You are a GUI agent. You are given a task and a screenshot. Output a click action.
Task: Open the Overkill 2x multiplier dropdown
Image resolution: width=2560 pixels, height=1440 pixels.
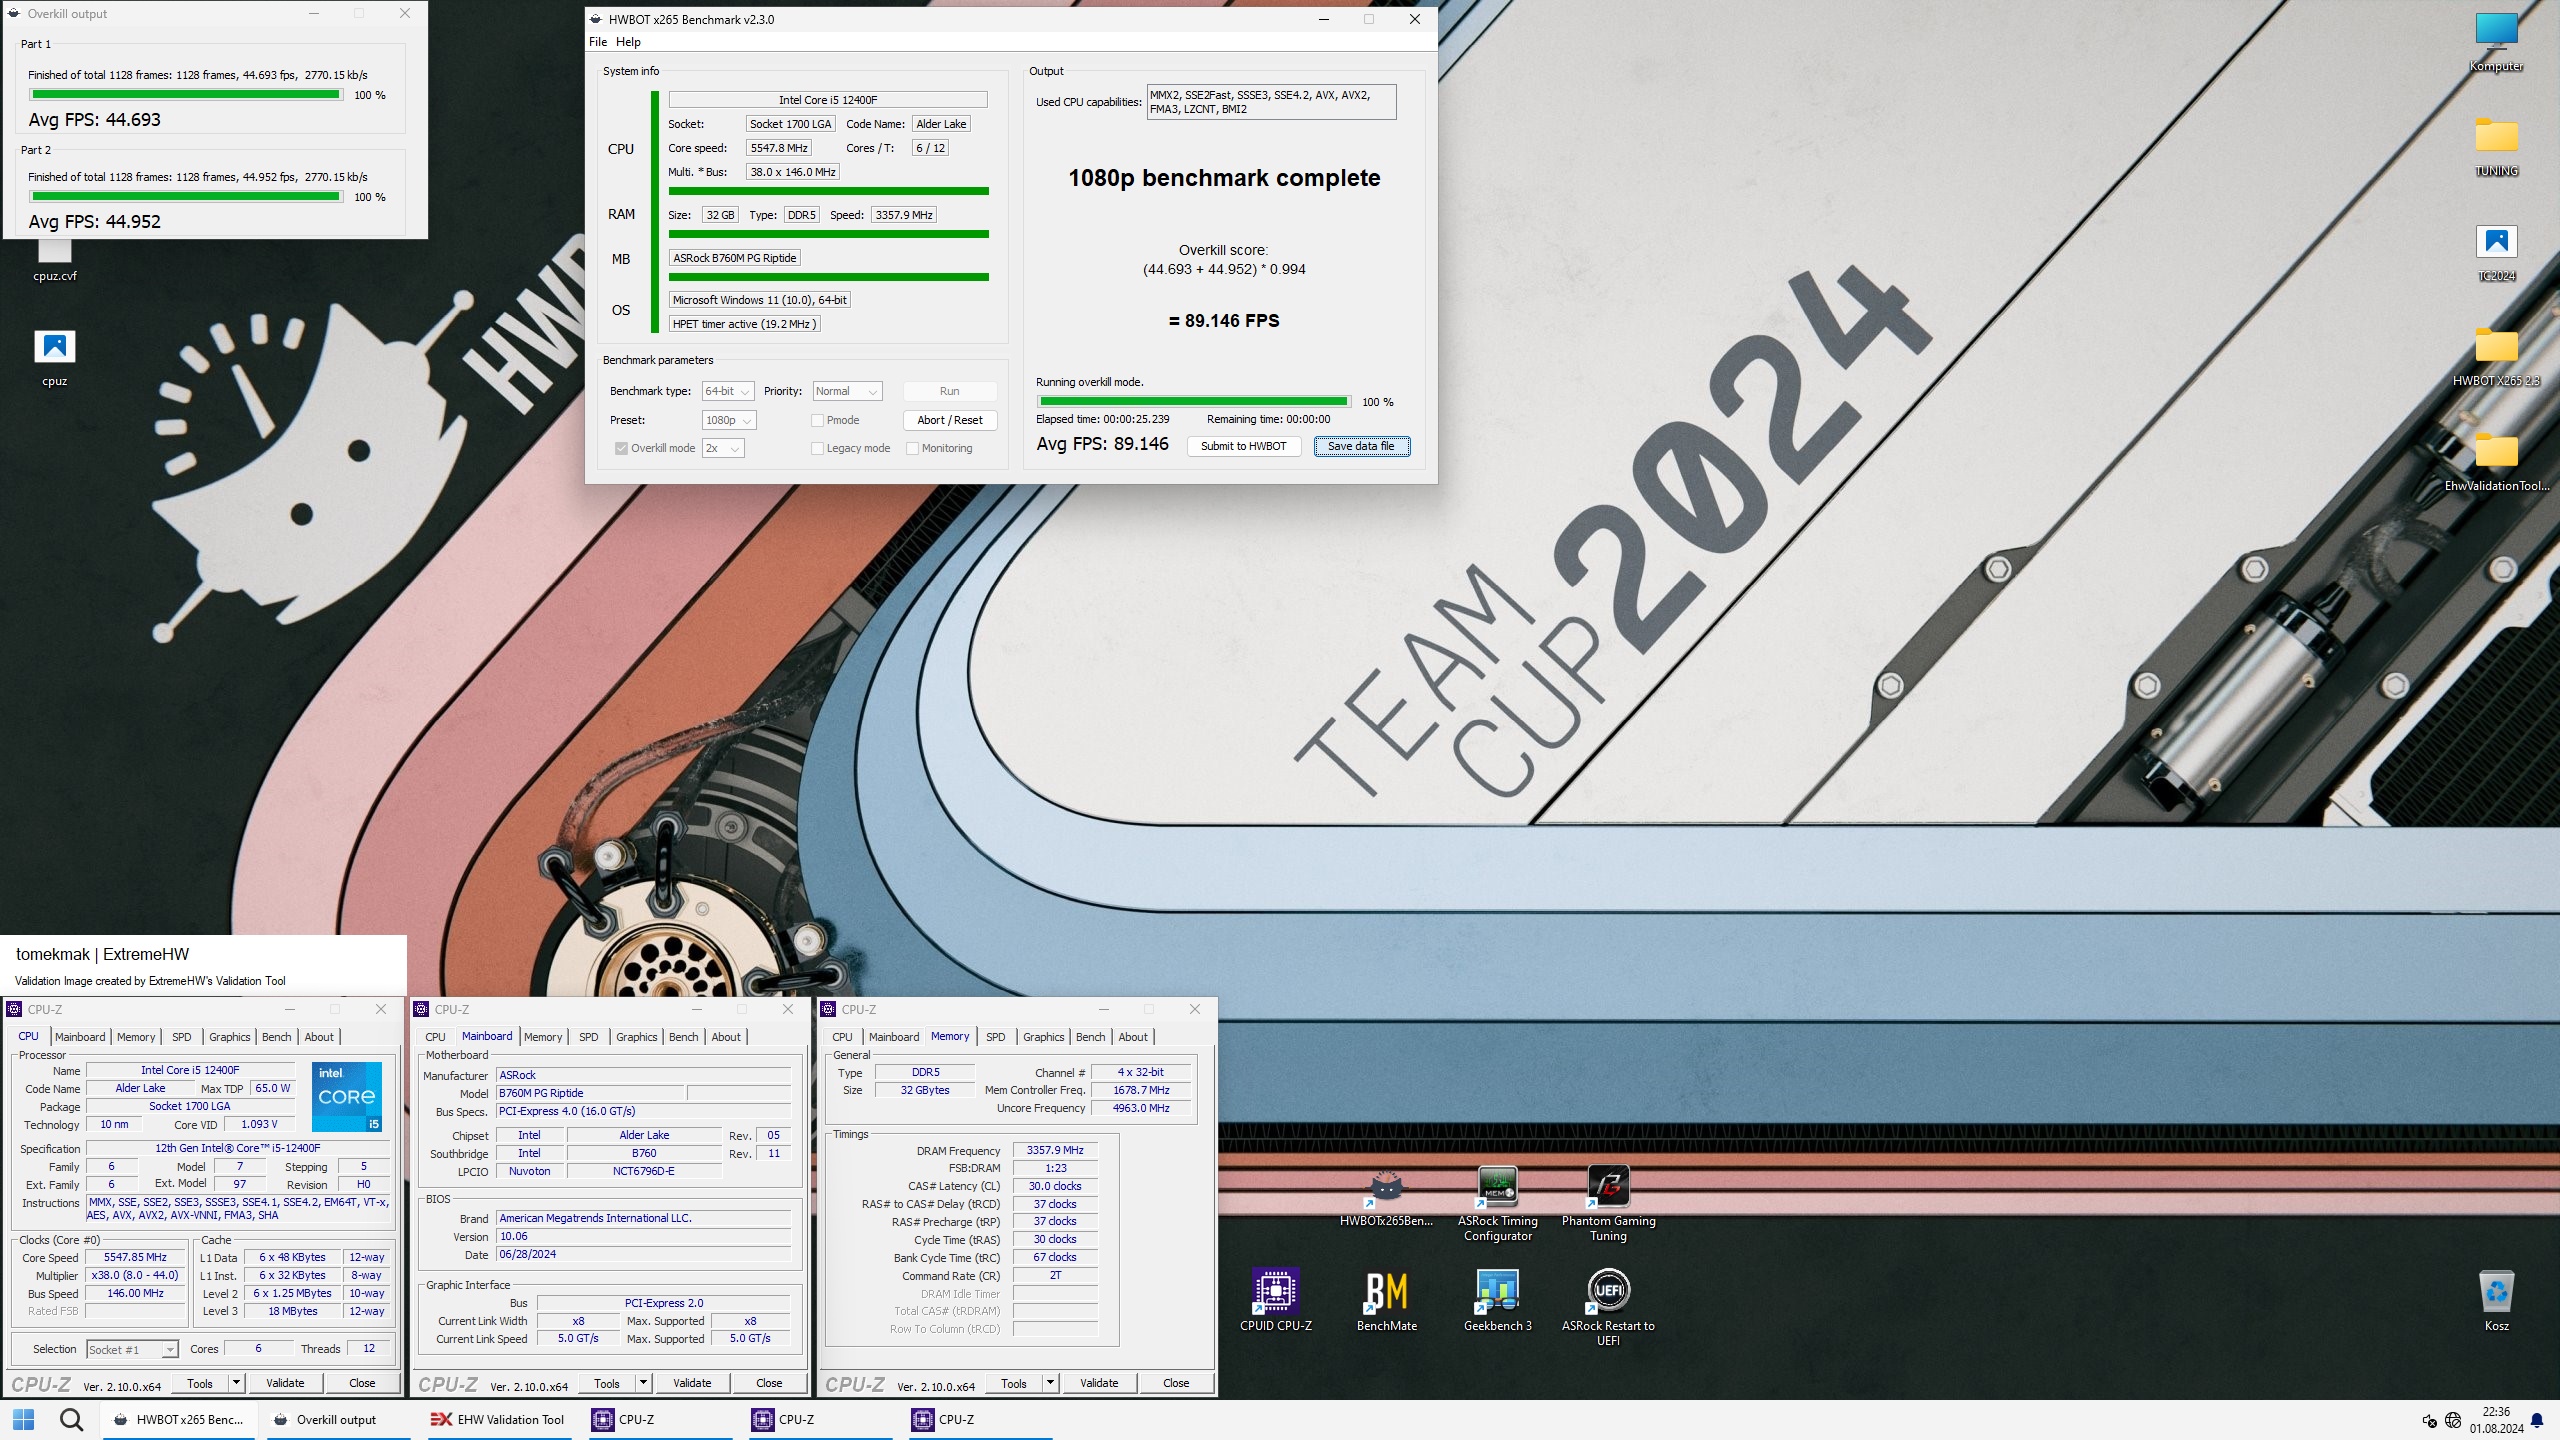[x=723, y=448]
